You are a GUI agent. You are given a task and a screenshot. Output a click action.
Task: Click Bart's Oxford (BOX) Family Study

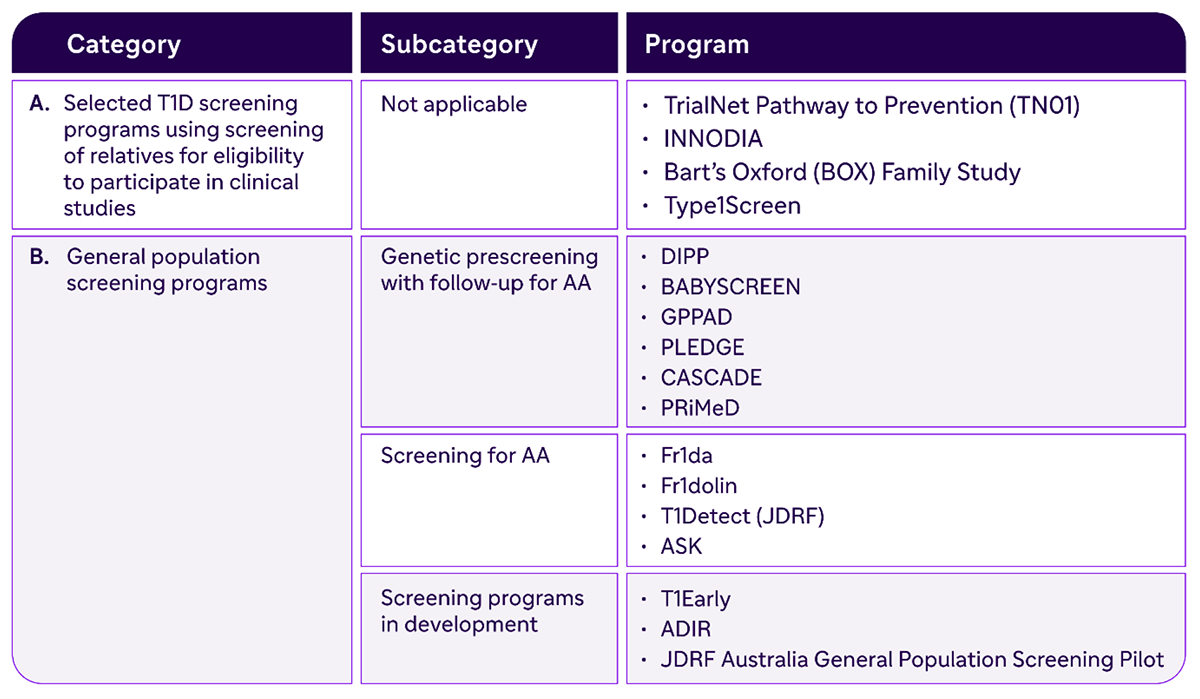[842, 172]
